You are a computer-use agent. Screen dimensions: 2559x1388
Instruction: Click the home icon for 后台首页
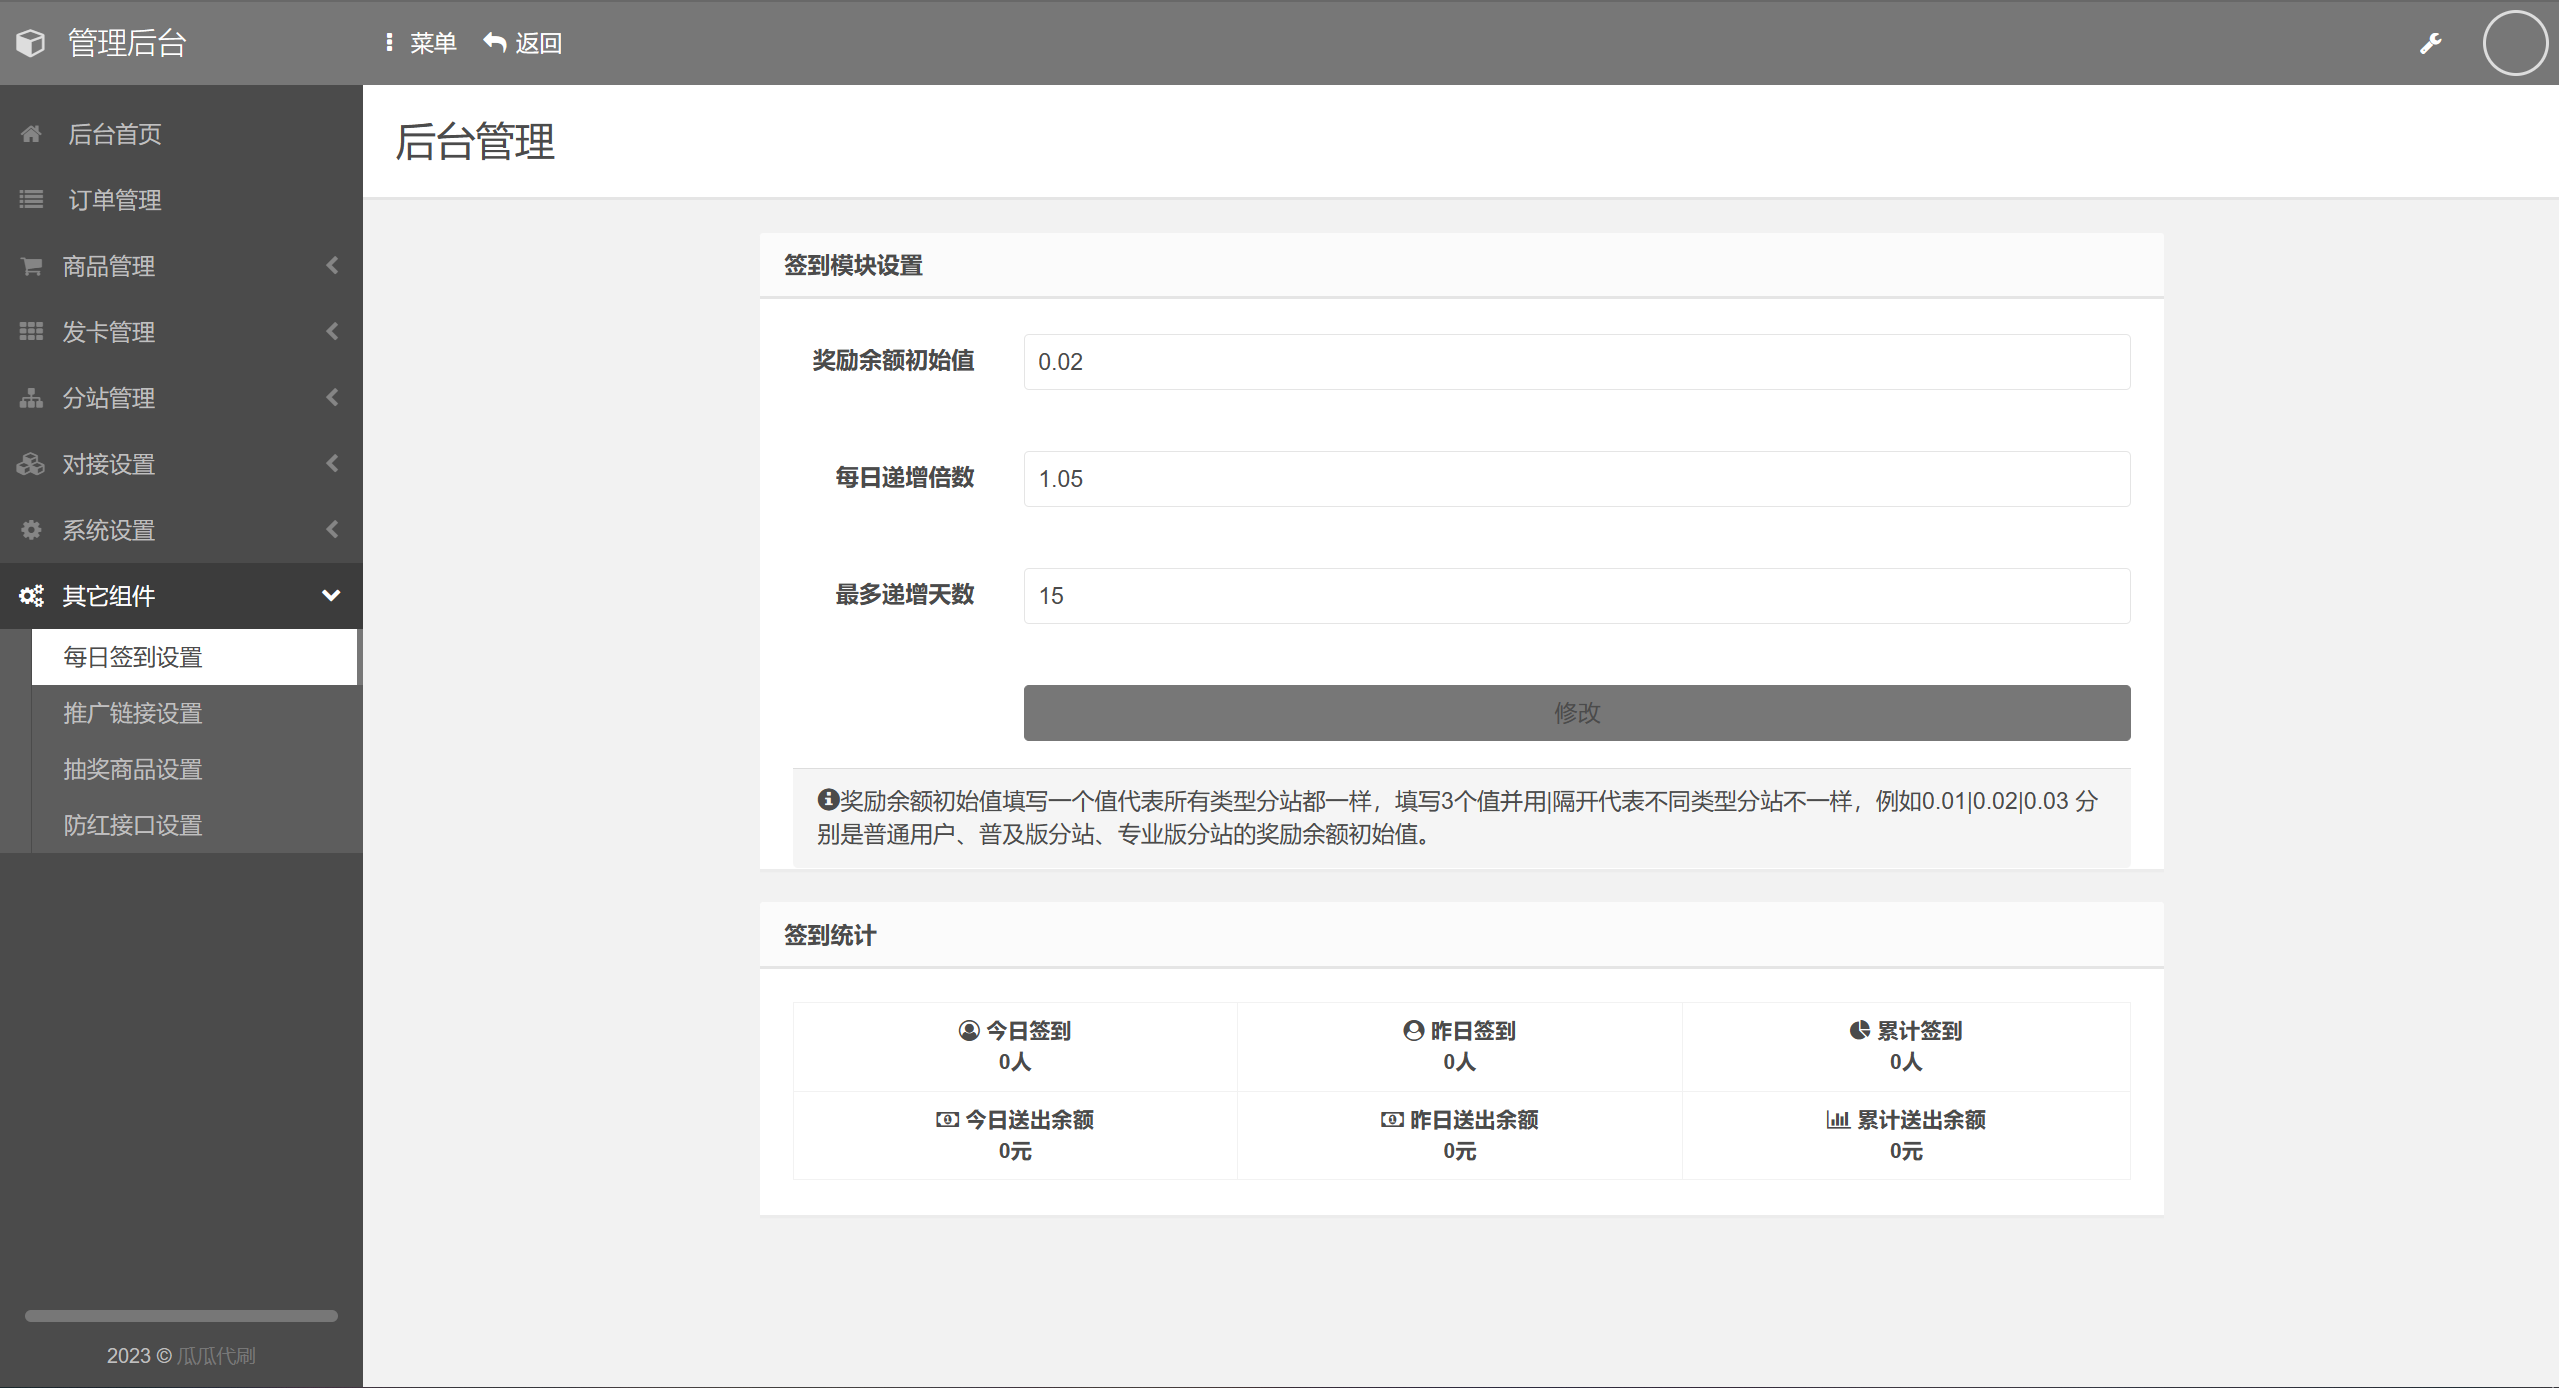[x=31, y=134]
